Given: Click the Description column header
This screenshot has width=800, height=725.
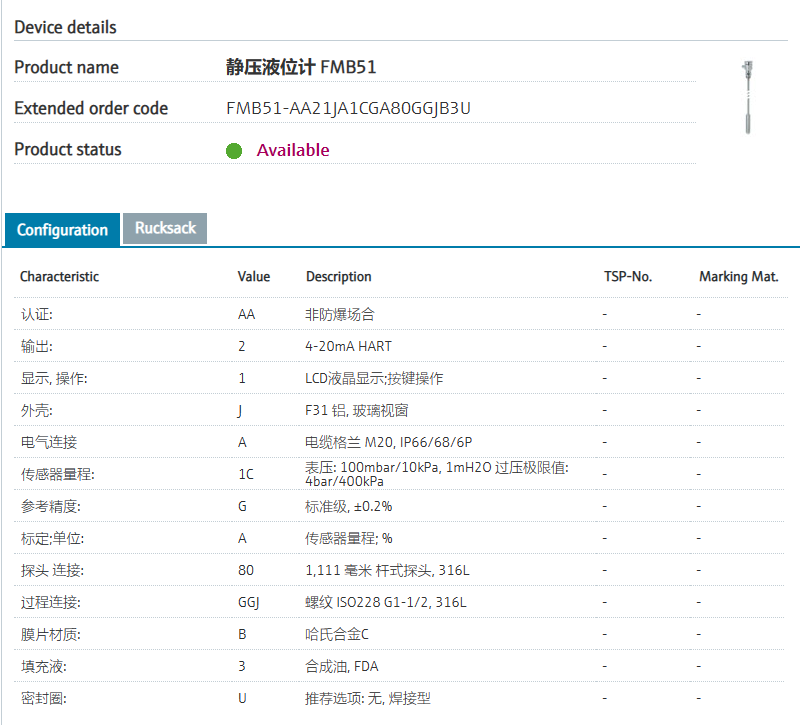Looking at the screenshot, I should tap(338, 277).
